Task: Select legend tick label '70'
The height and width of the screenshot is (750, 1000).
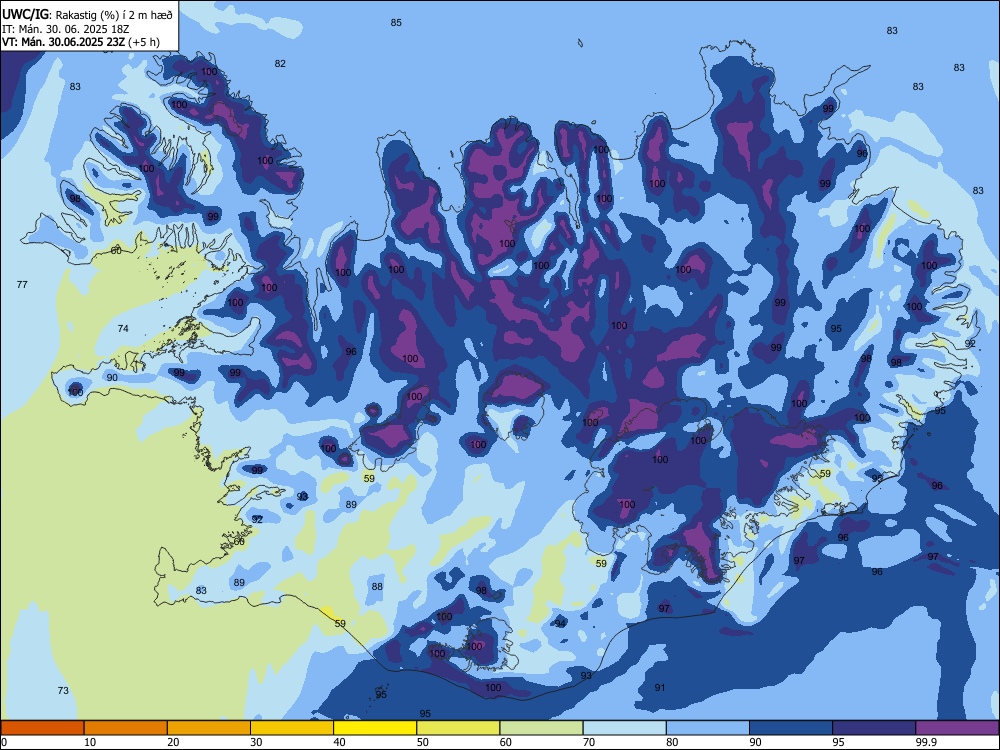Action: coord(589,742)
